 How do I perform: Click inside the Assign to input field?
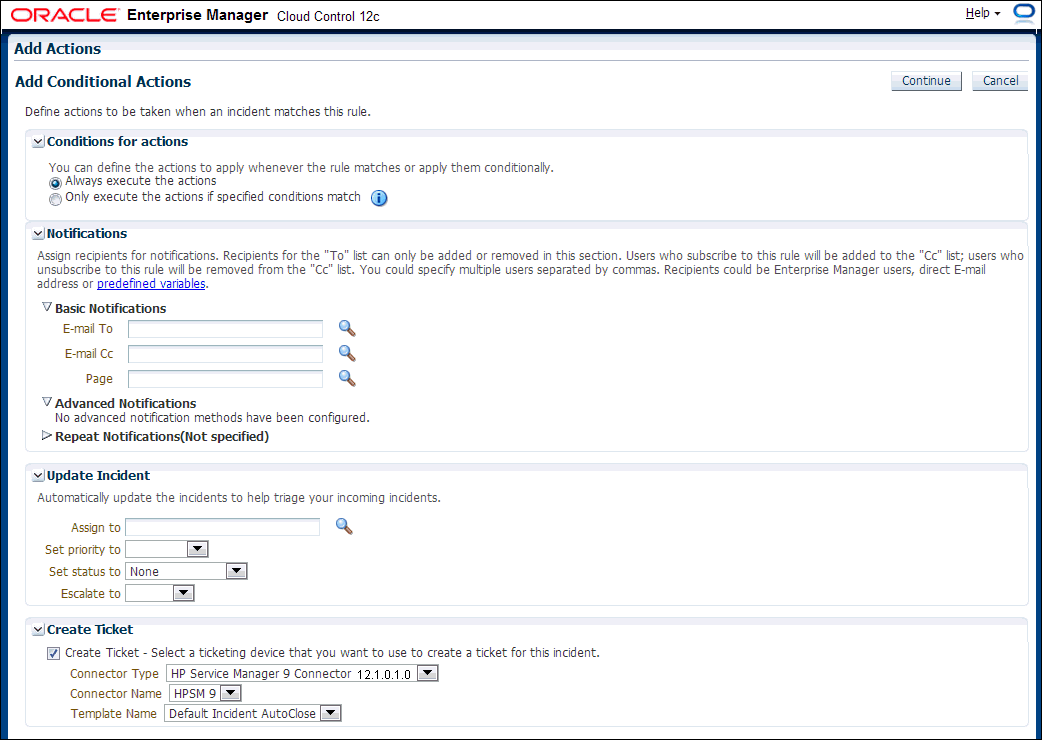pos(222,526)
